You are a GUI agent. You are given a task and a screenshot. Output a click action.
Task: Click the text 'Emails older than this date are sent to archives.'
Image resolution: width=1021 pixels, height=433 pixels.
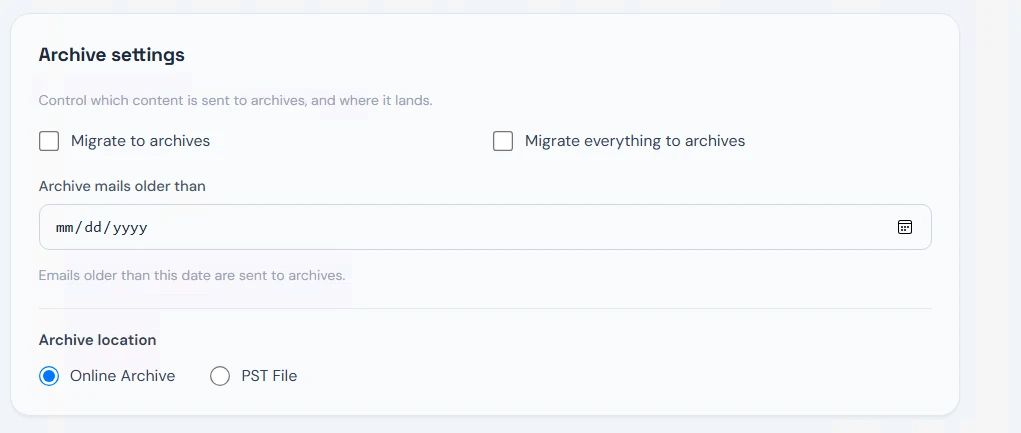coord(192,275)
